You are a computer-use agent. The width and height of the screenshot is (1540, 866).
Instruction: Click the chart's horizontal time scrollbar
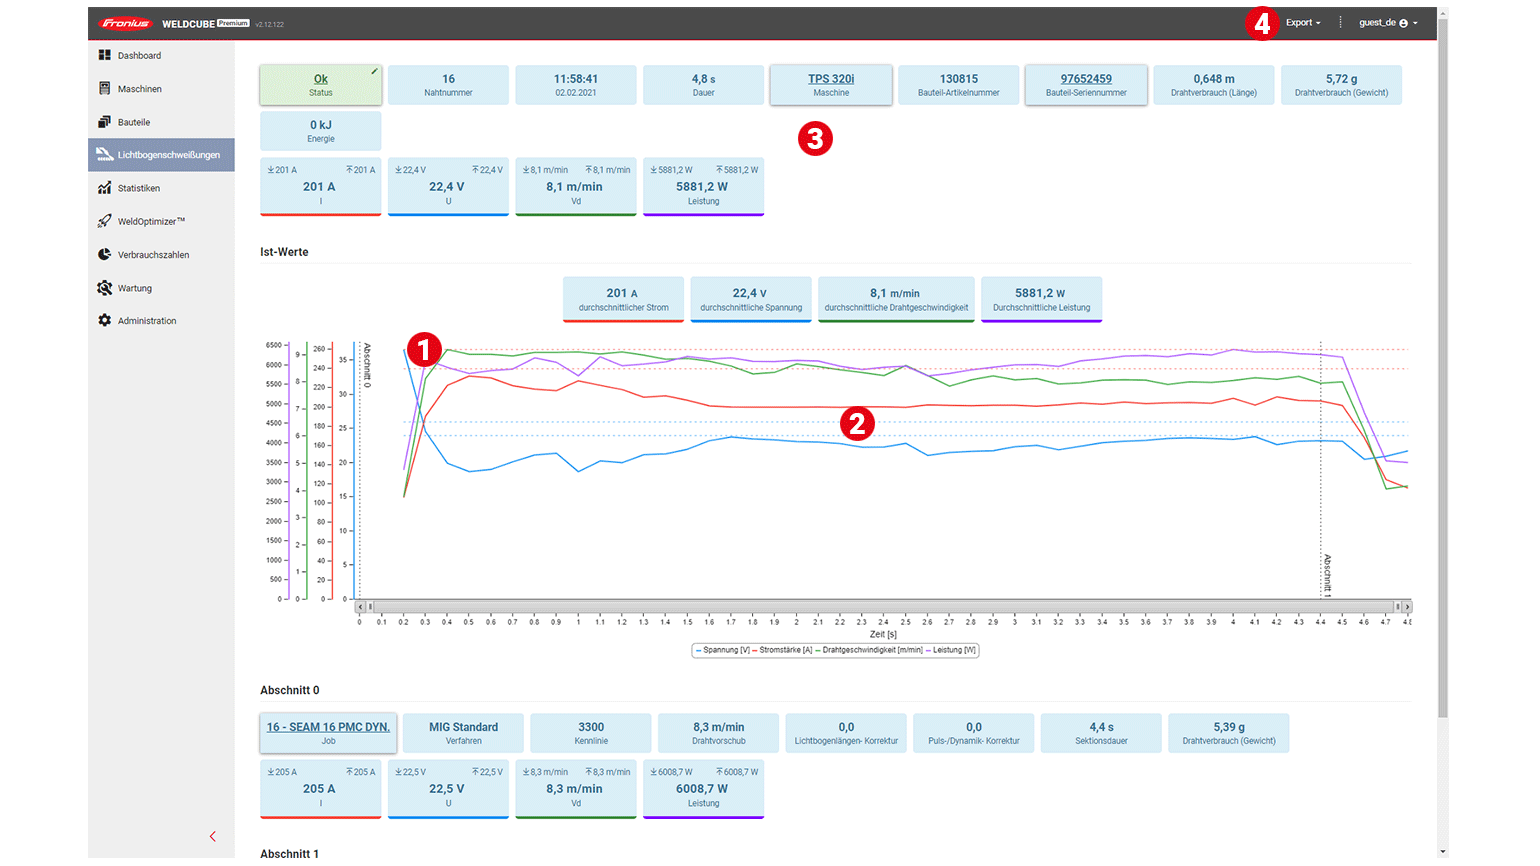[x=882, y=607]
